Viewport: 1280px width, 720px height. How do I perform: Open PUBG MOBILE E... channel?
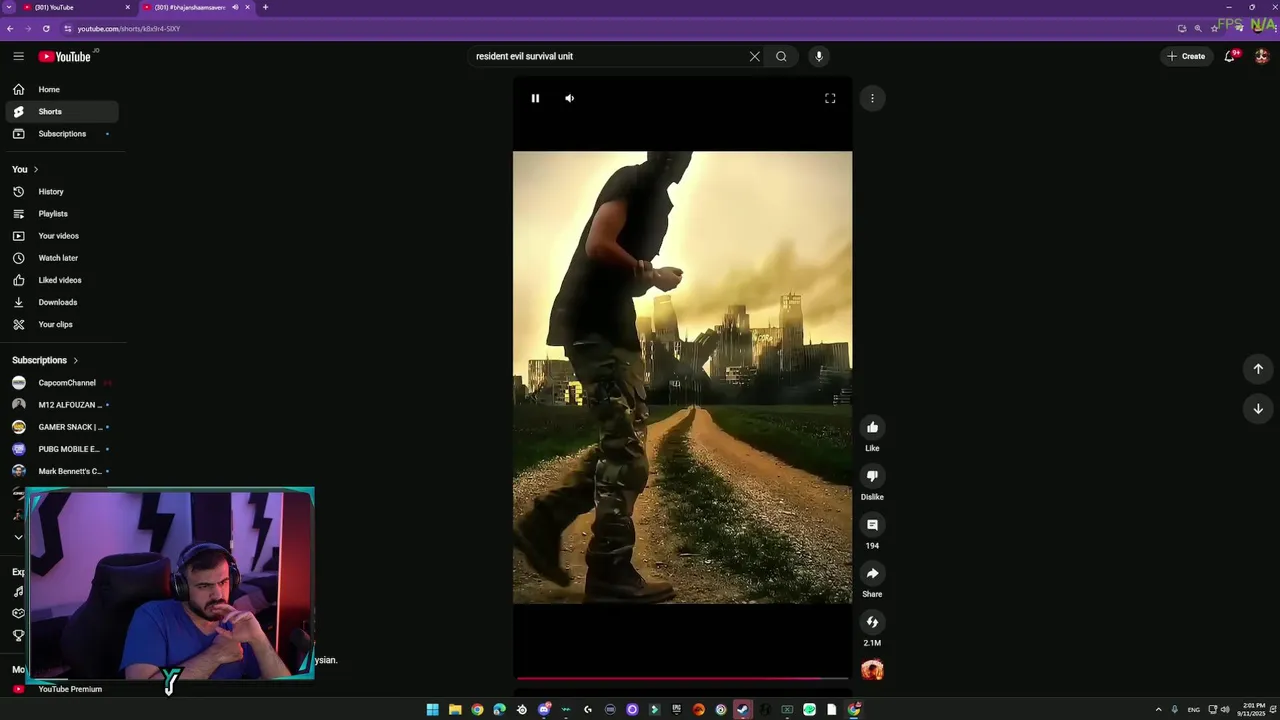pos(62,449)
